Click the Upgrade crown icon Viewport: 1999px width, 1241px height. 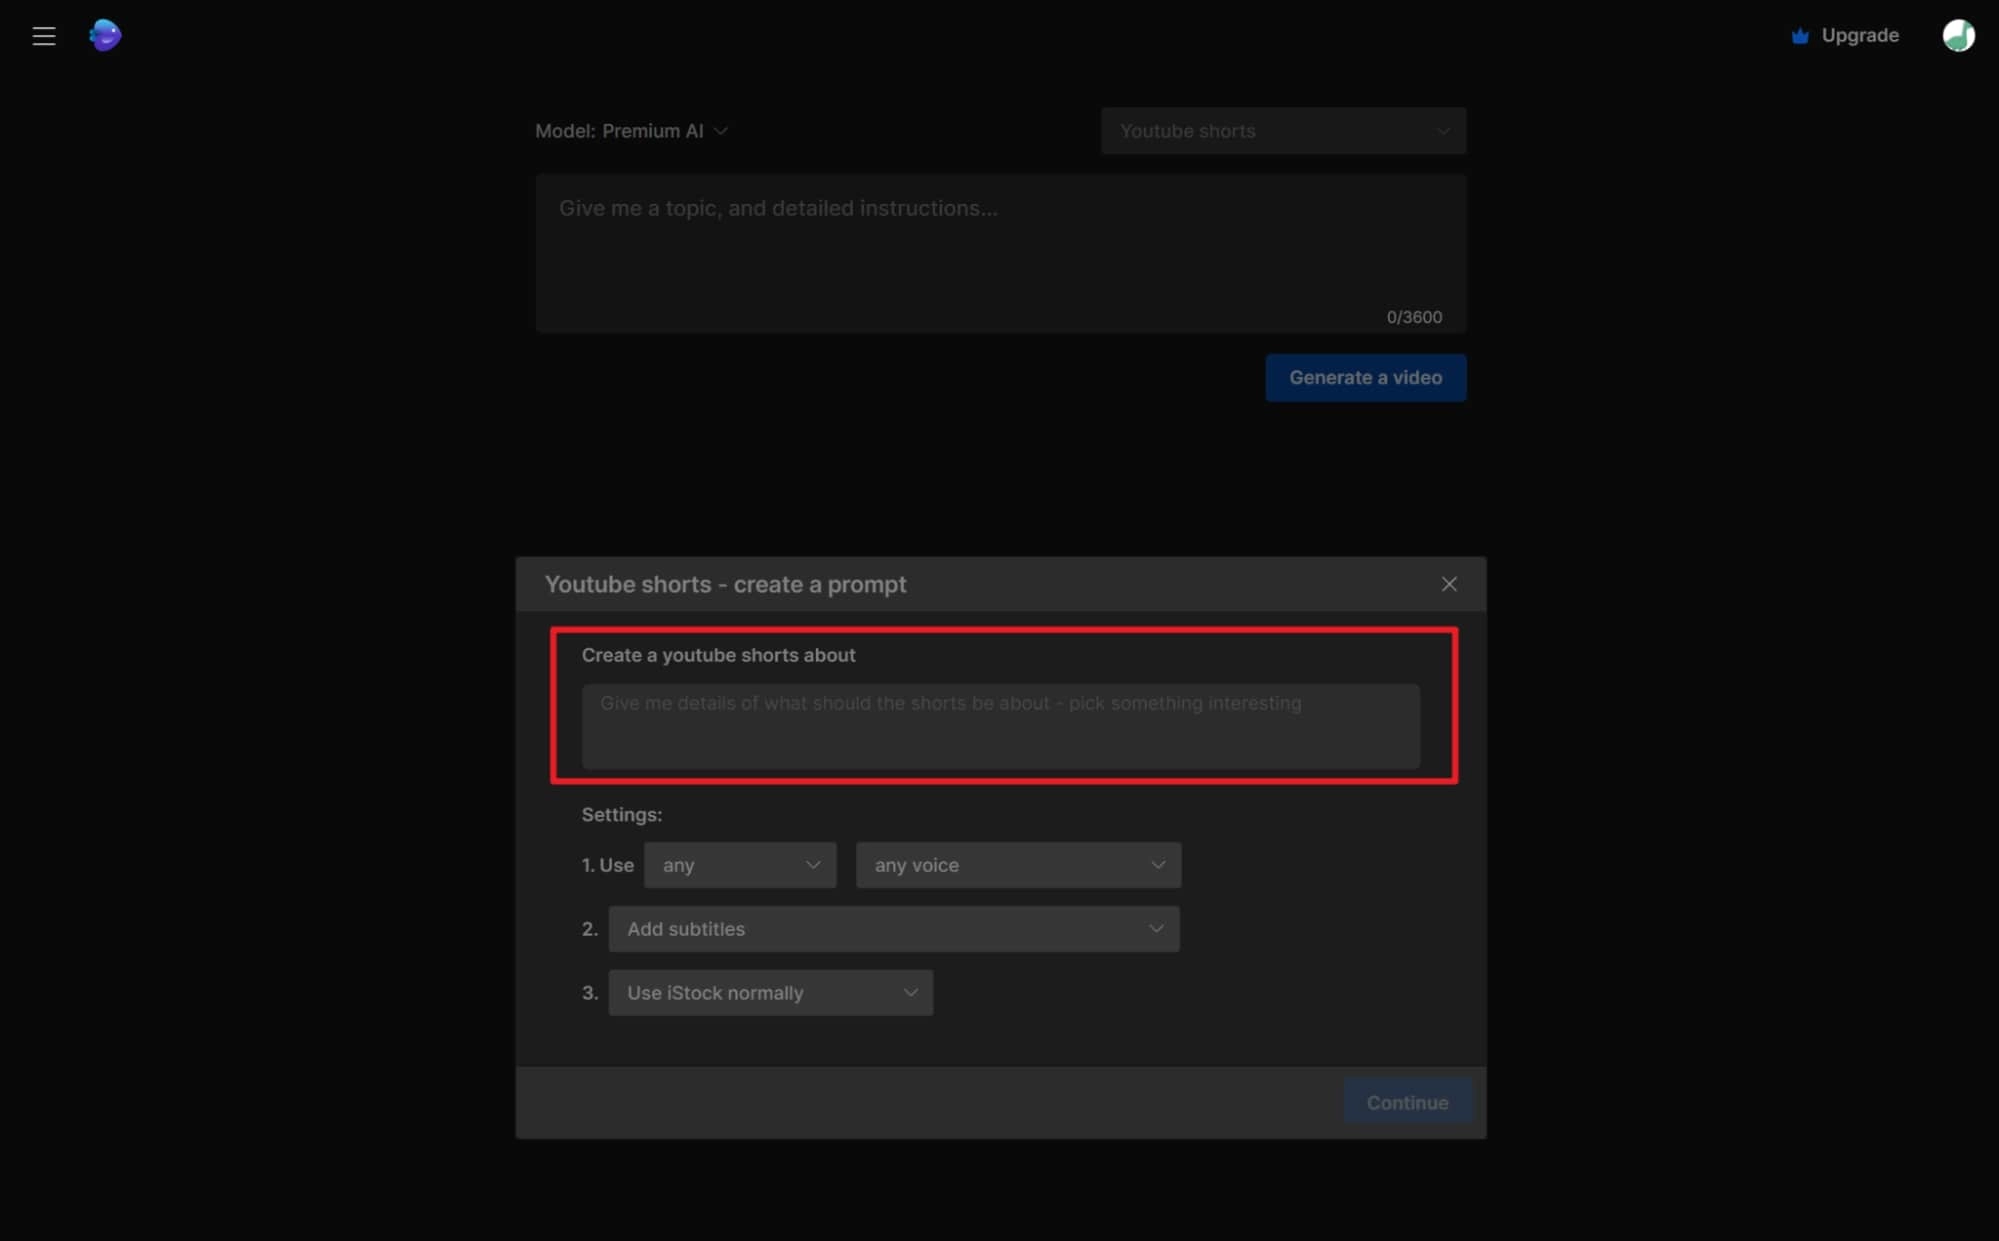click(1799, 34)
